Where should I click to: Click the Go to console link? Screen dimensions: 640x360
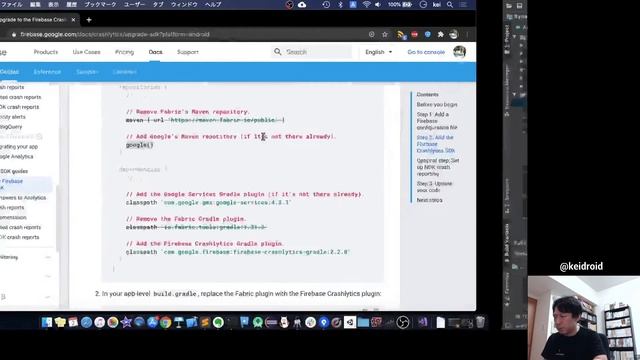(x=426, y=52)
